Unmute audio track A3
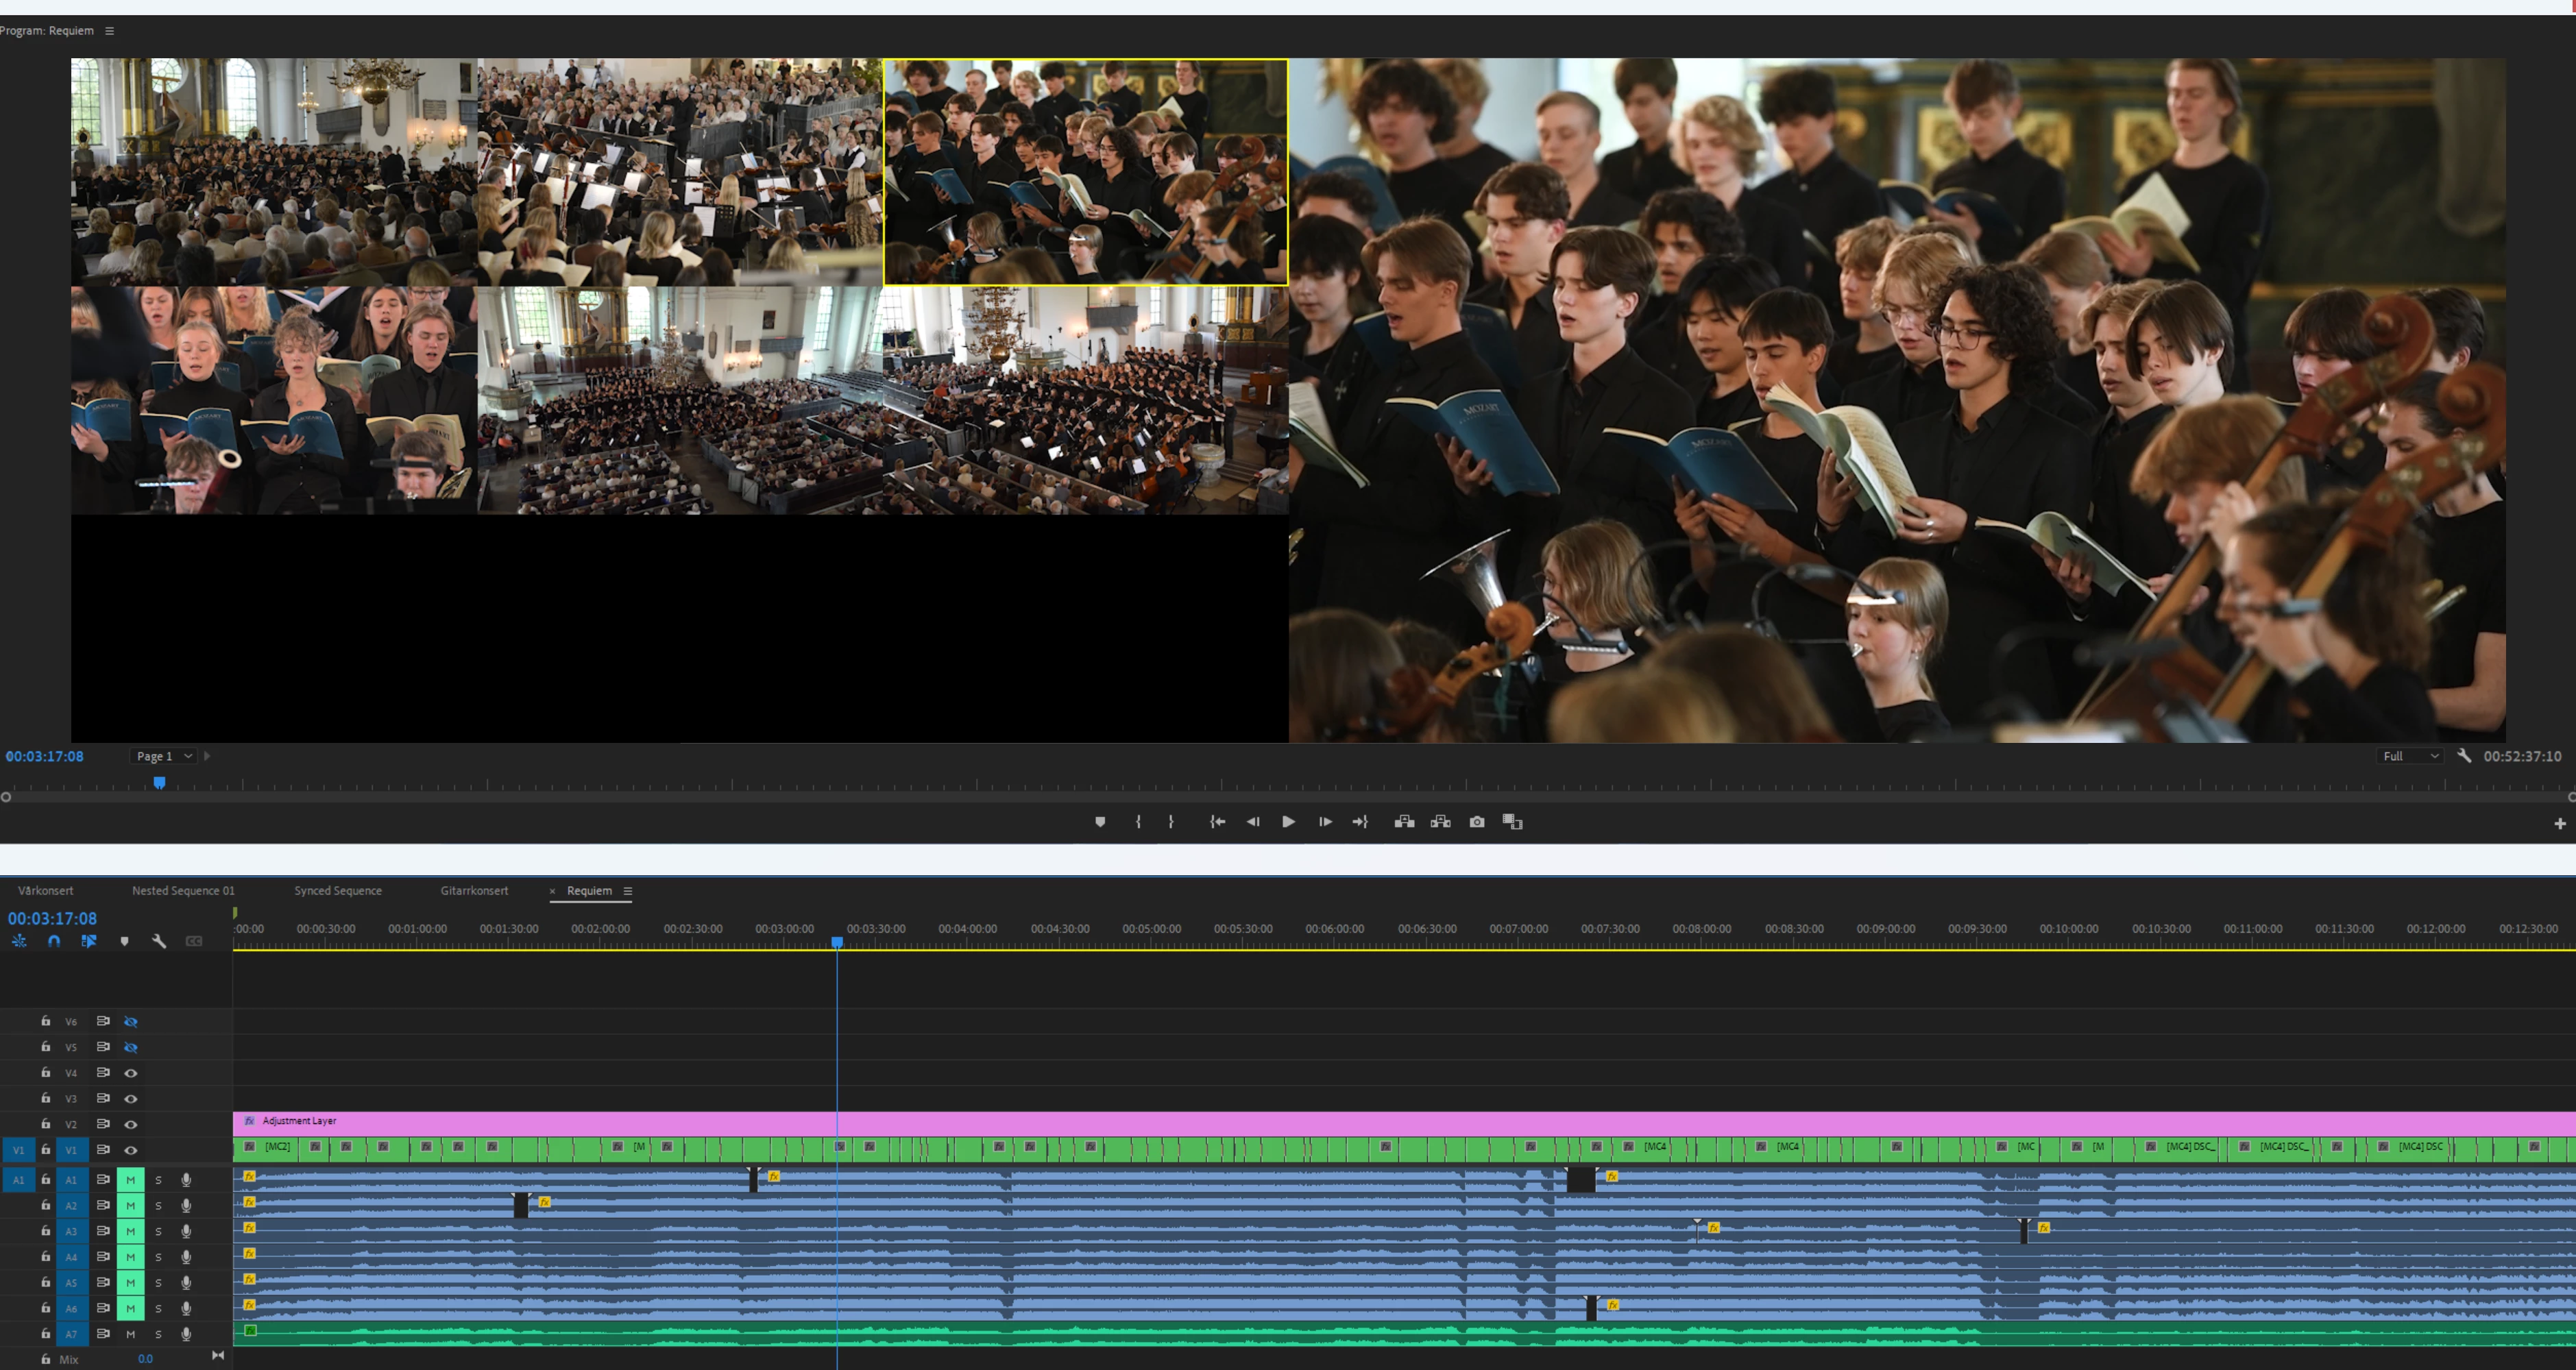2576x1370 pixels. pos(130,1231)
